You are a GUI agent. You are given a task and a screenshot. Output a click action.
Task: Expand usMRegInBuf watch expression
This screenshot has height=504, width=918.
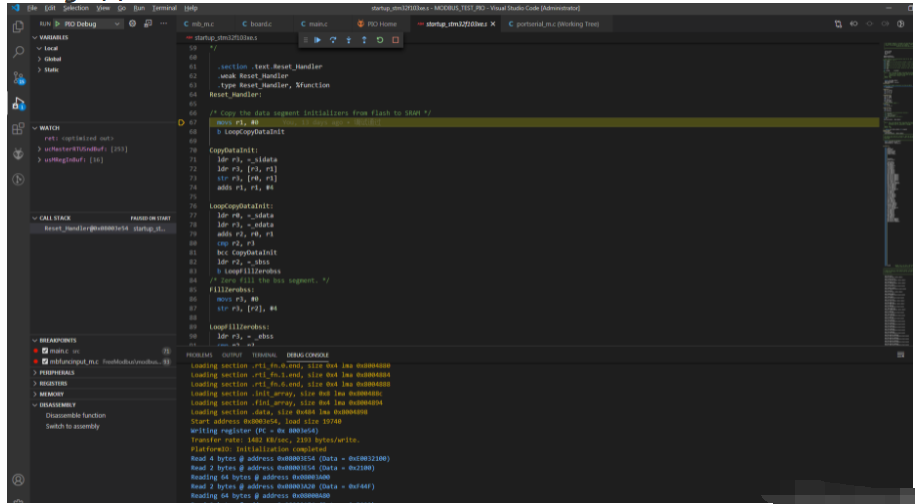pos(40,160)
